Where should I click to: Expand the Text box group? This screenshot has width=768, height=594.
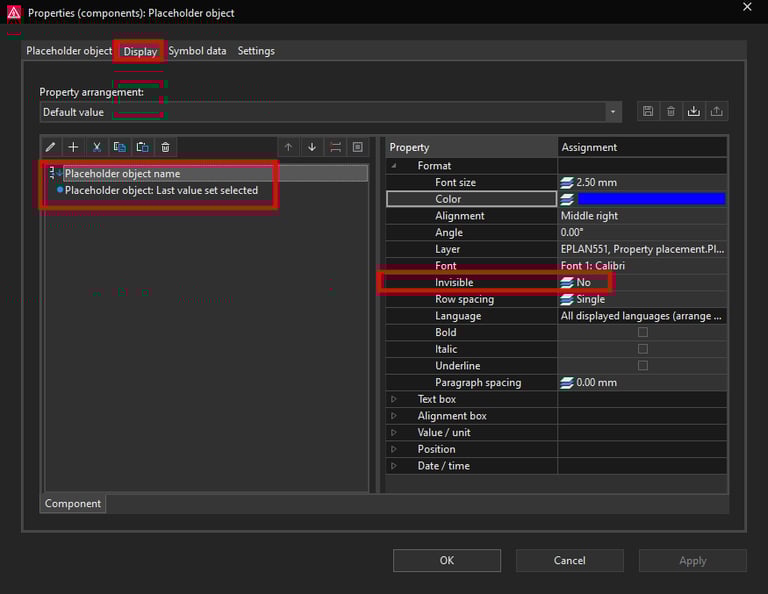coord(394,399)
